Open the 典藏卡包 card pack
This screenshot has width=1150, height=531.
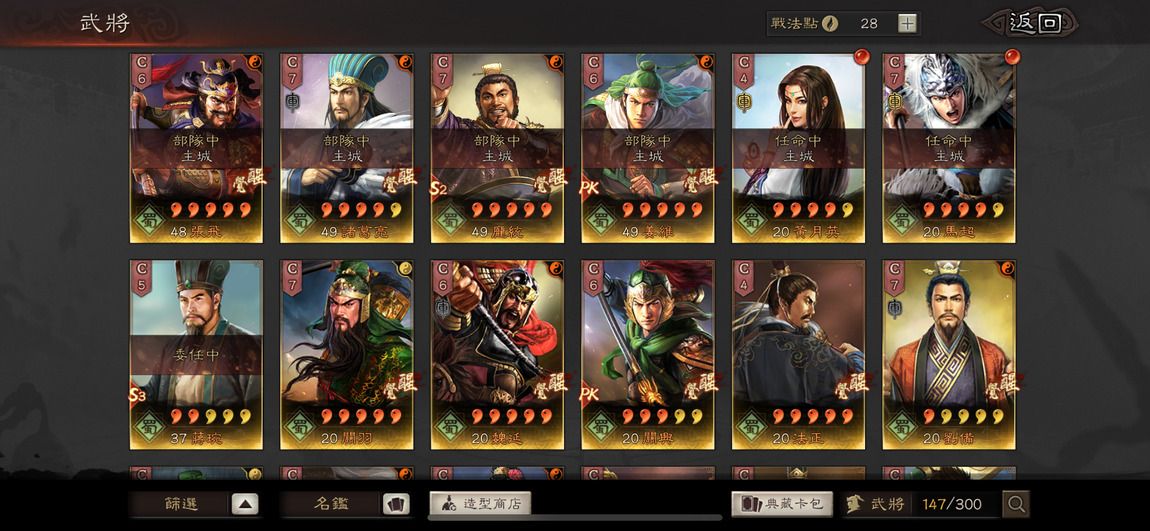[x=782, y=504]
